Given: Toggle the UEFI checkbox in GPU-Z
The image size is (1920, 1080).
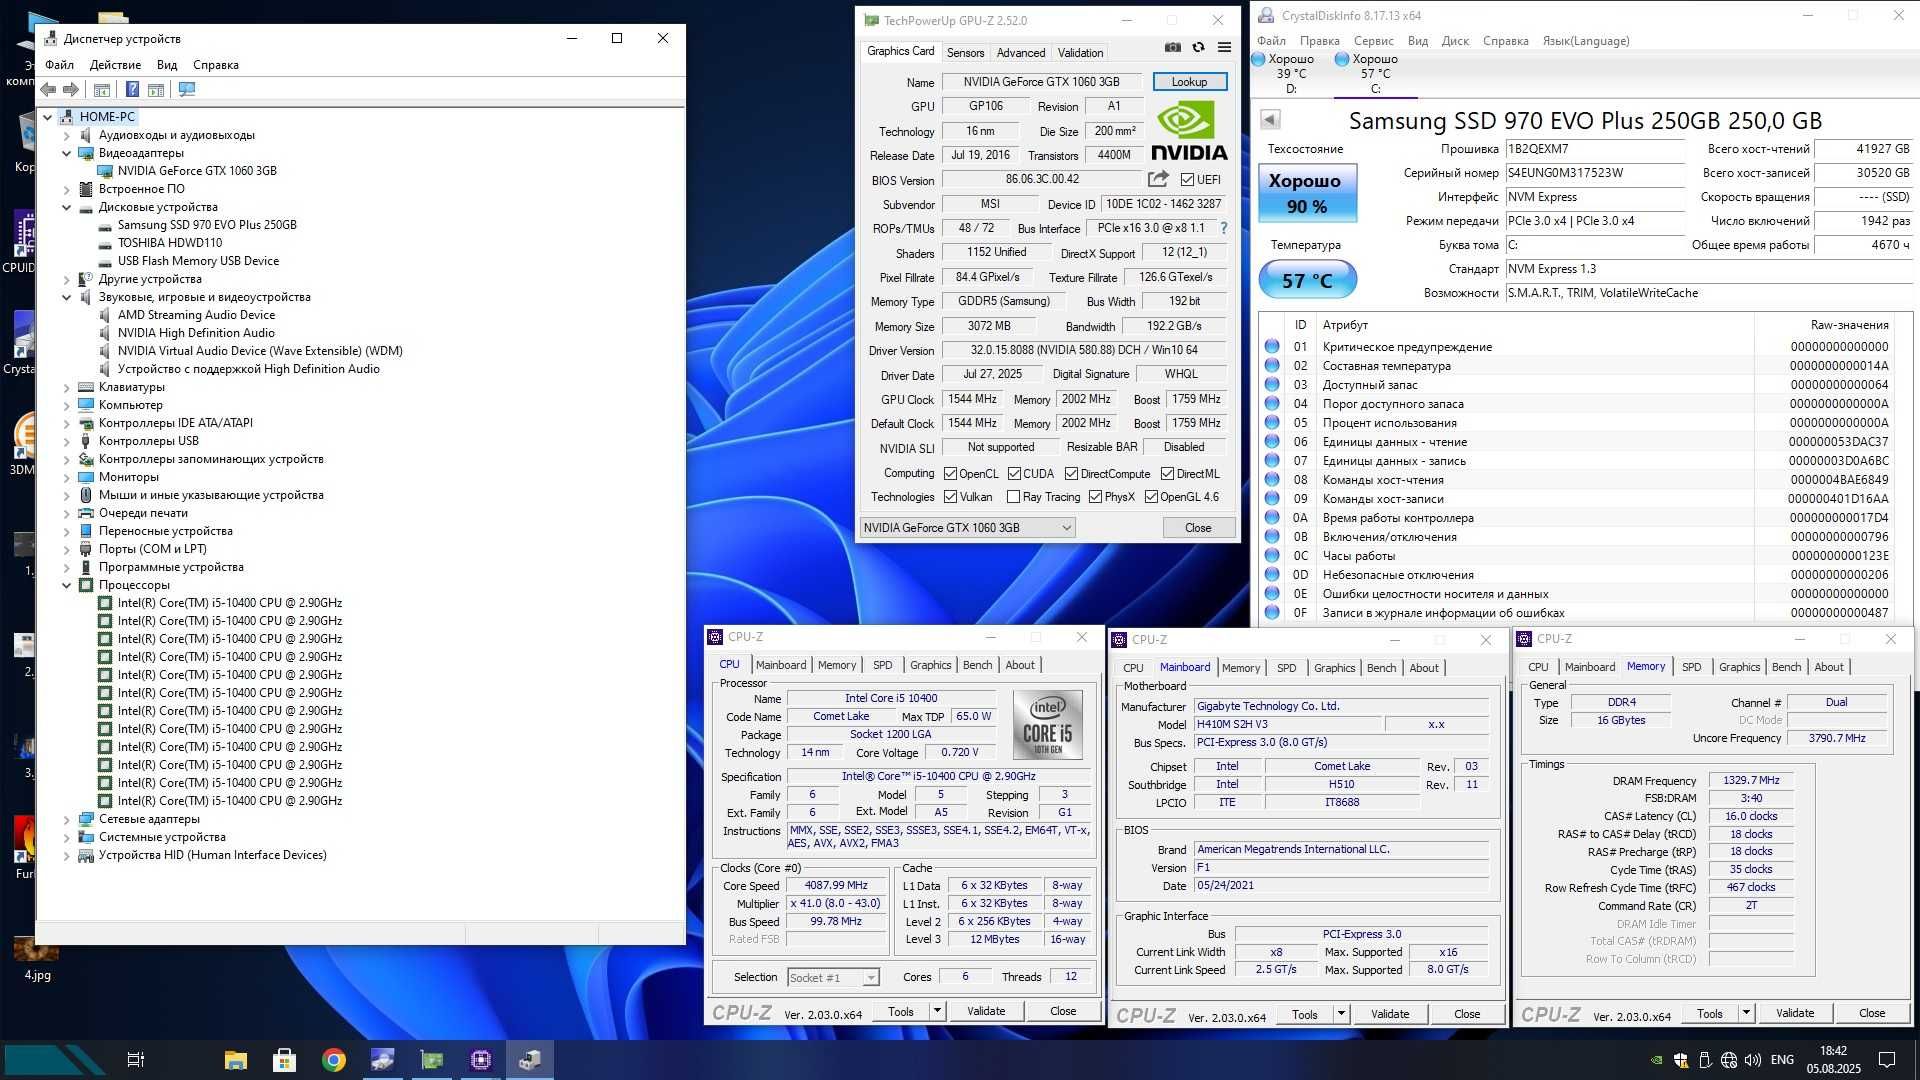Looking at the screenshot, I should coord(1187,180).
